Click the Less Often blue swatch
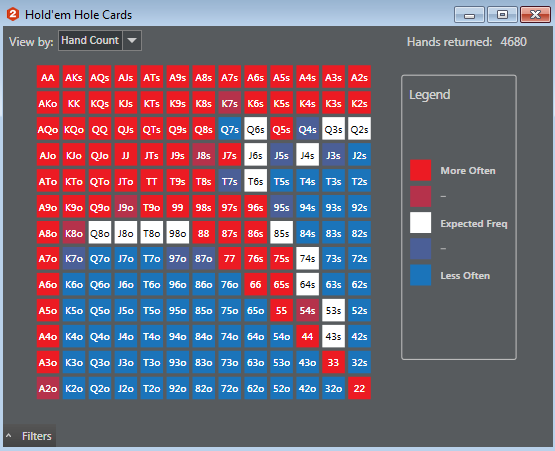This screenshot has height=451, width=555. 420,275
